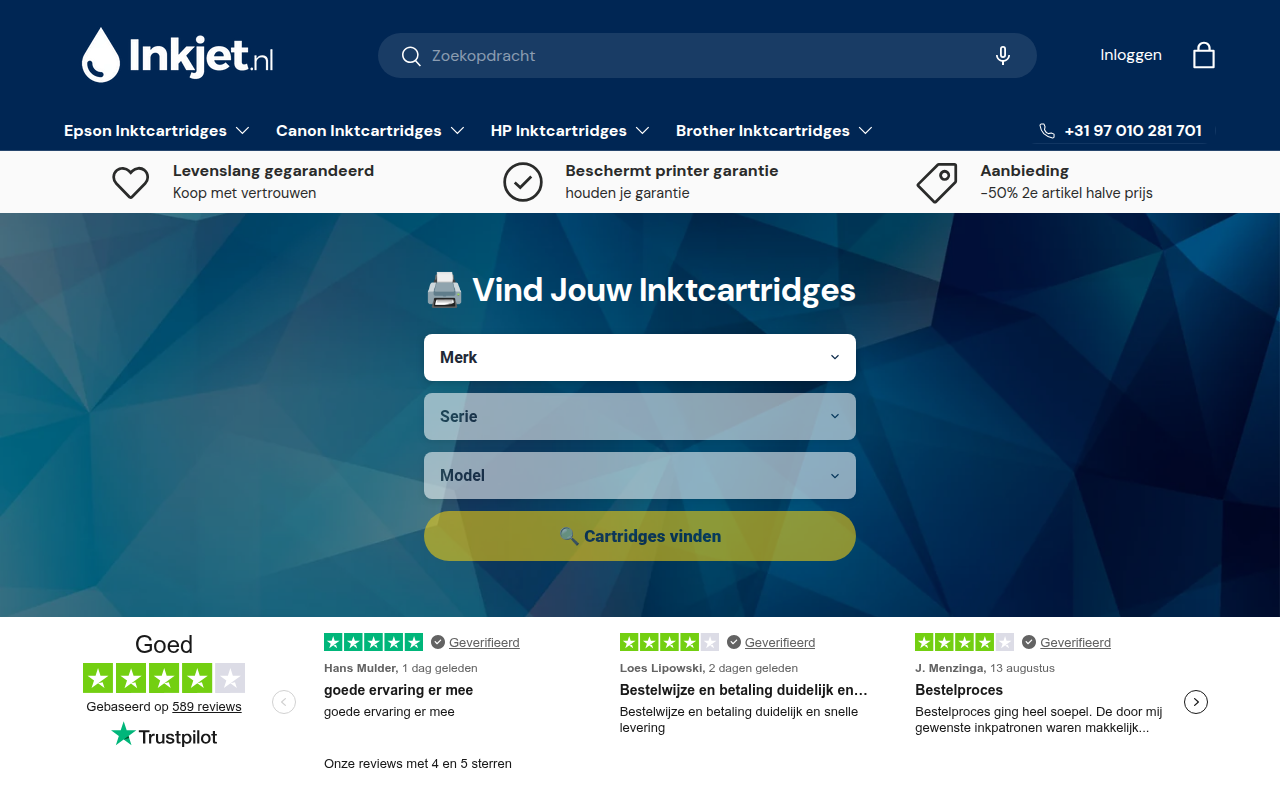Viewport: 1280px width, 800px height.
Task: Open the Serie dropdown
Action: (x=640, y=416)
